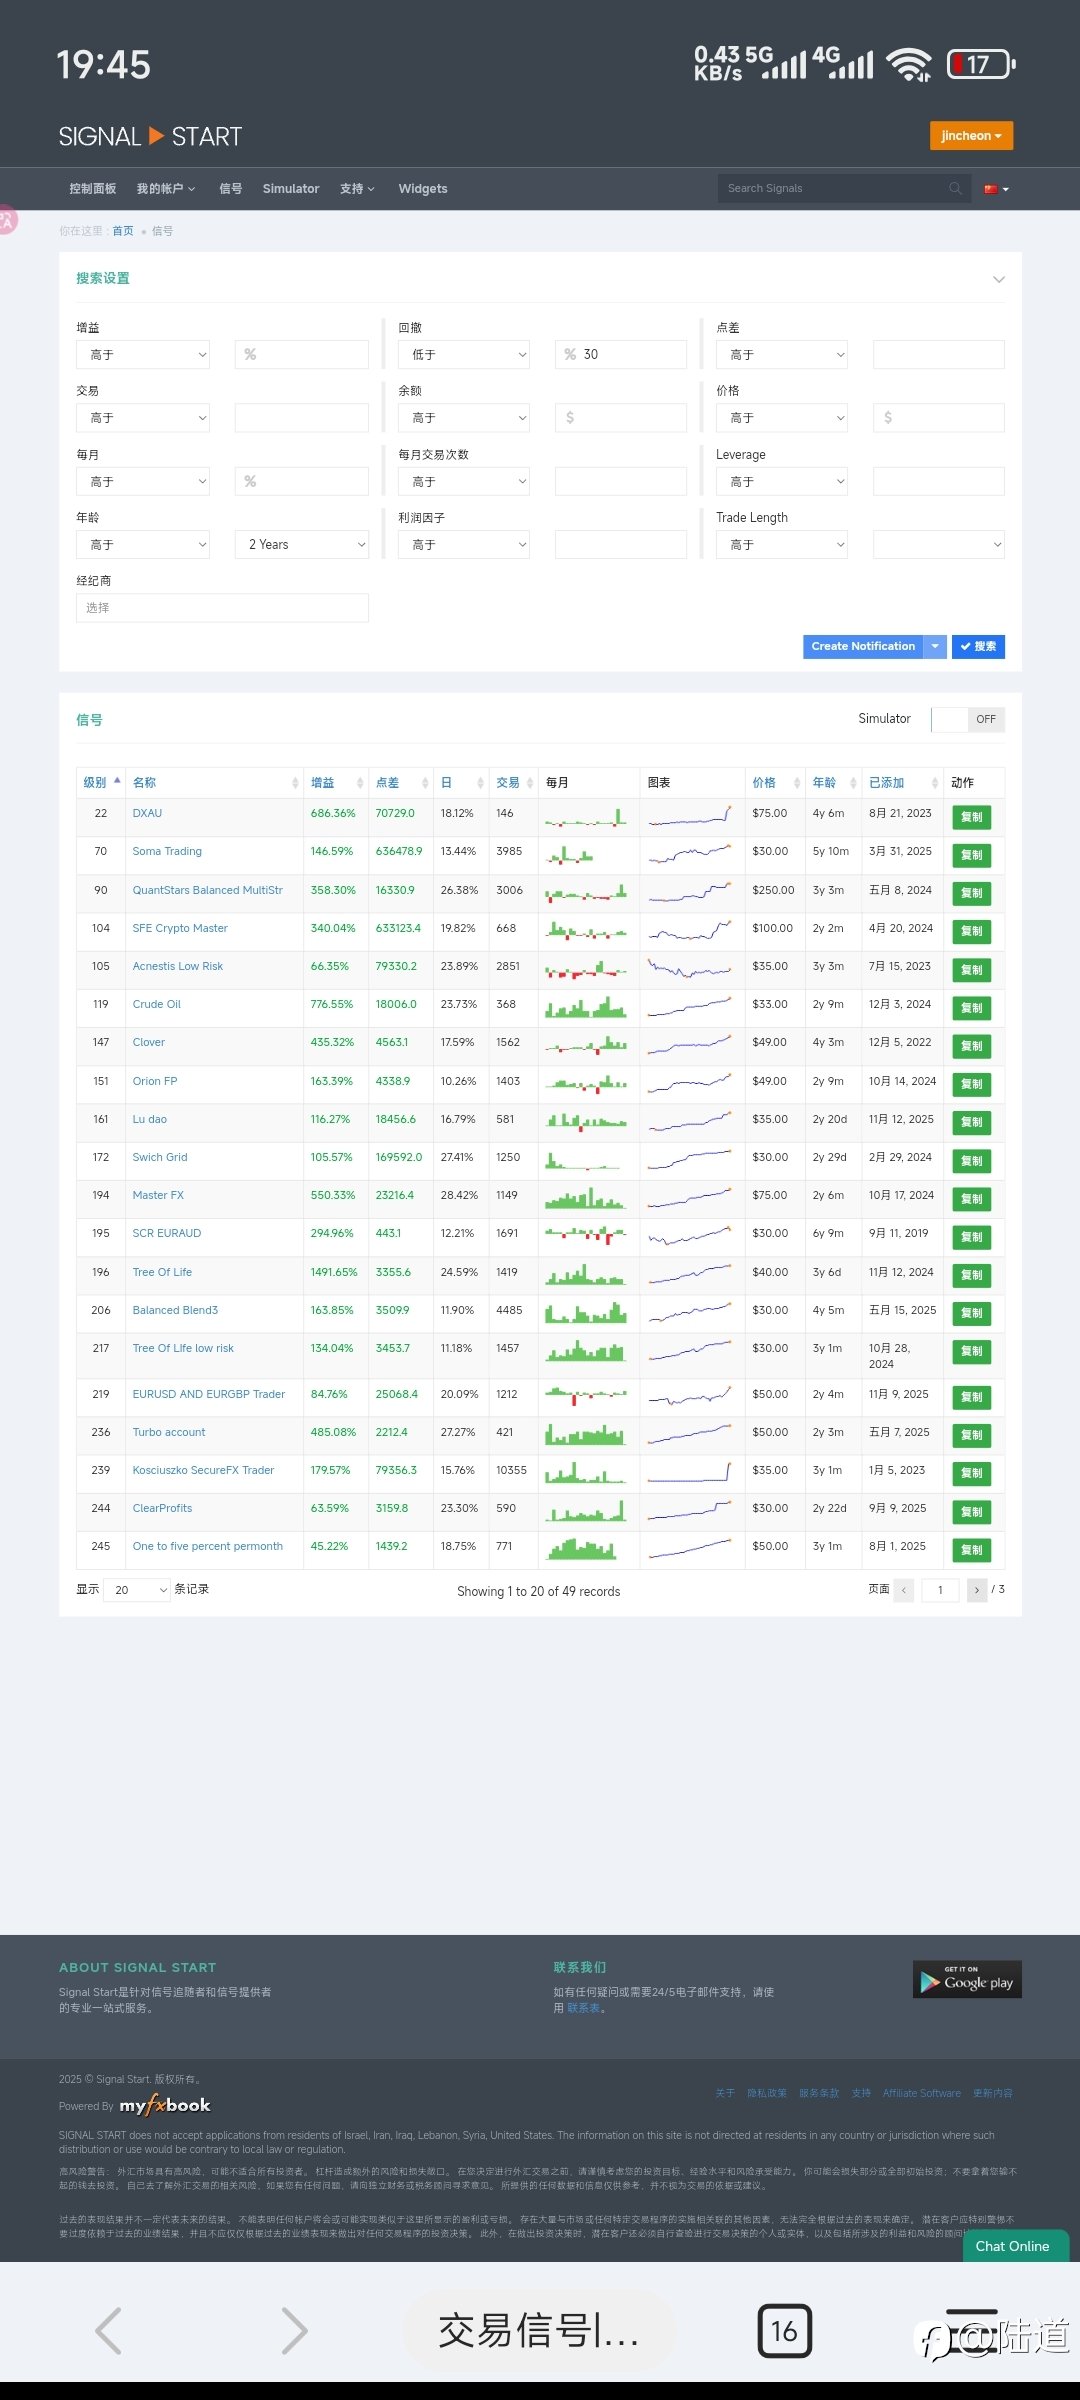The width and height of the screenshot is (1080, 2400).
Task: Open 控制面板 menu item
Action: [x=93, y=189]
